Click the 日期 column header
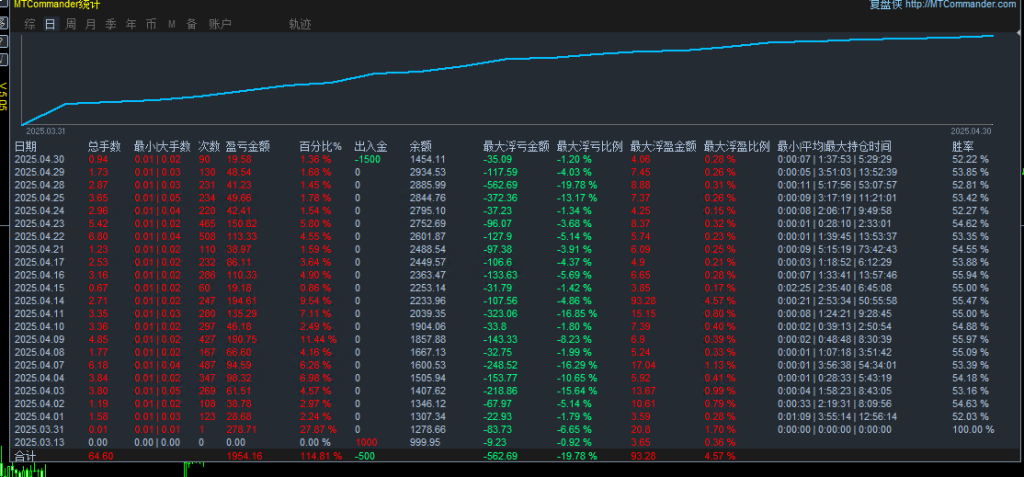 (25, 146)
